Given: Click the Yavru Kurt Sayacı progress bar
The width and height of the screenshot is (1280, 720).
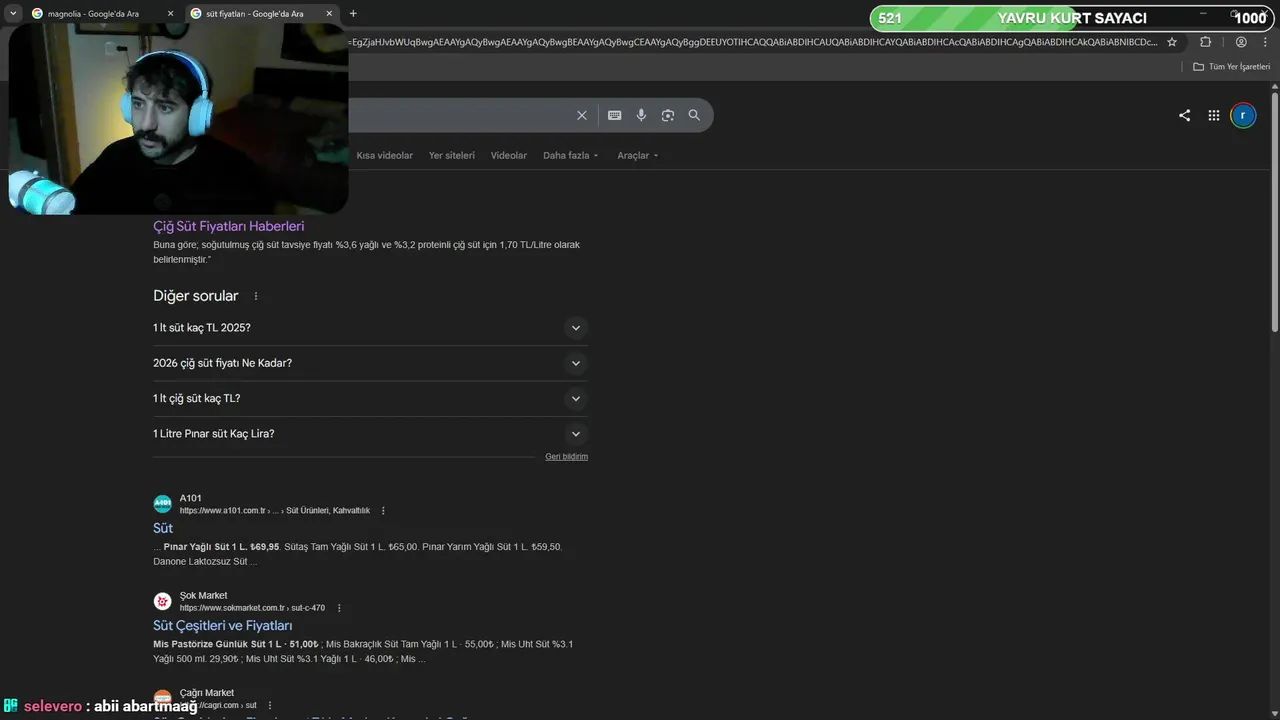Looking at the screenshot, I should coord(1072,18).
